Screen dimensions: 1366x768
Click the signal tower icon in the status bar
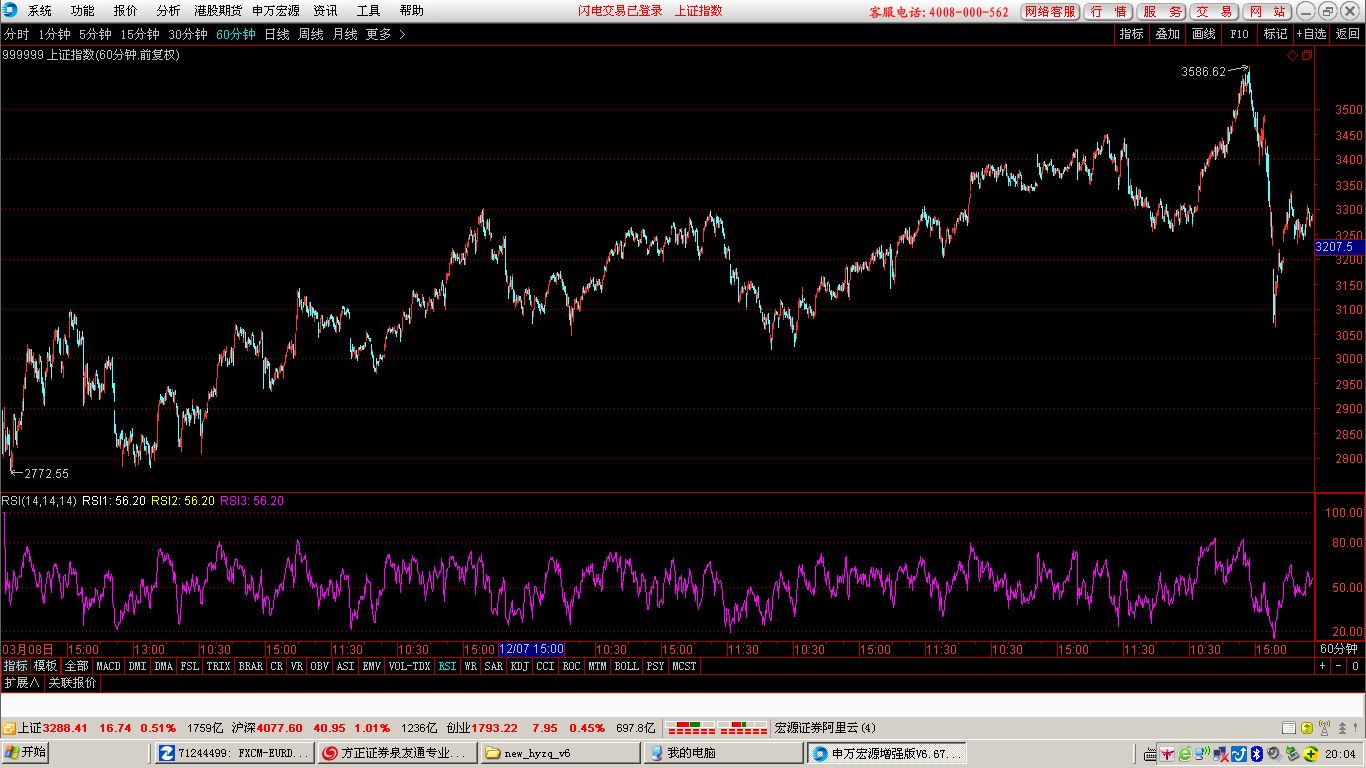tap(1324, 728)
